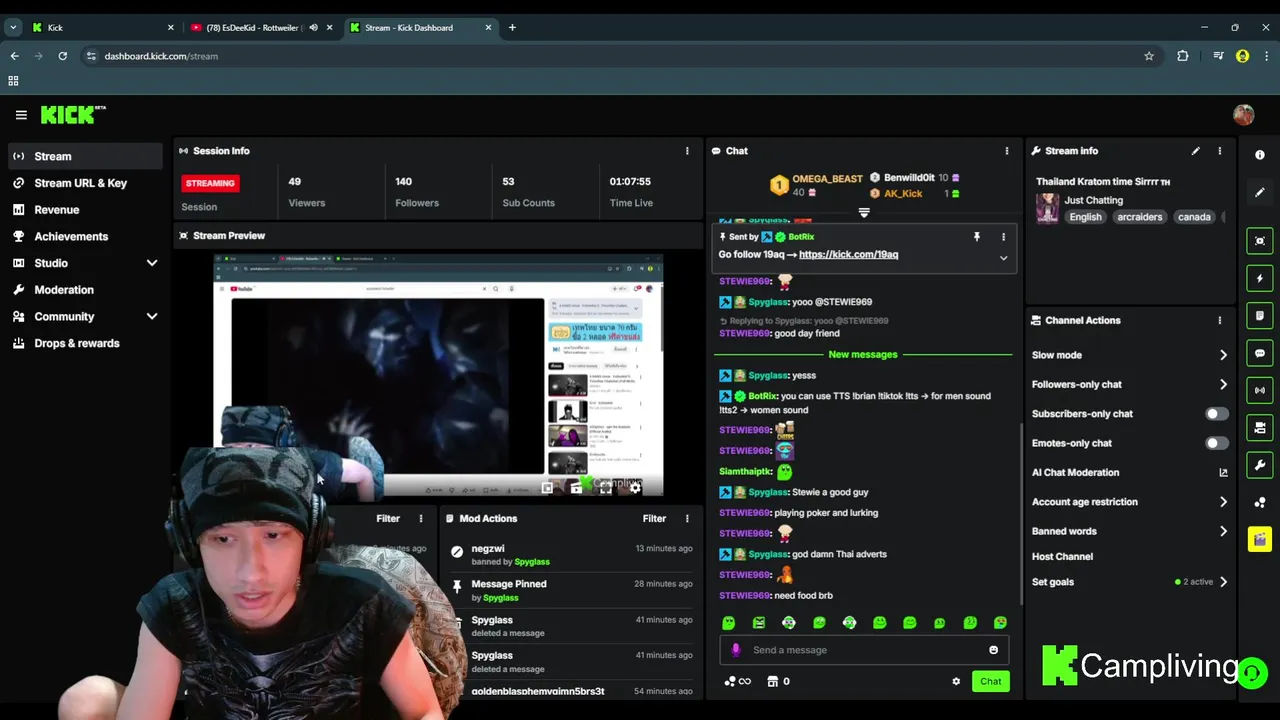Click the three-dots cluster icon in the right sidebar
Screen dimensions: 1280x720
tap(1260, 503)
